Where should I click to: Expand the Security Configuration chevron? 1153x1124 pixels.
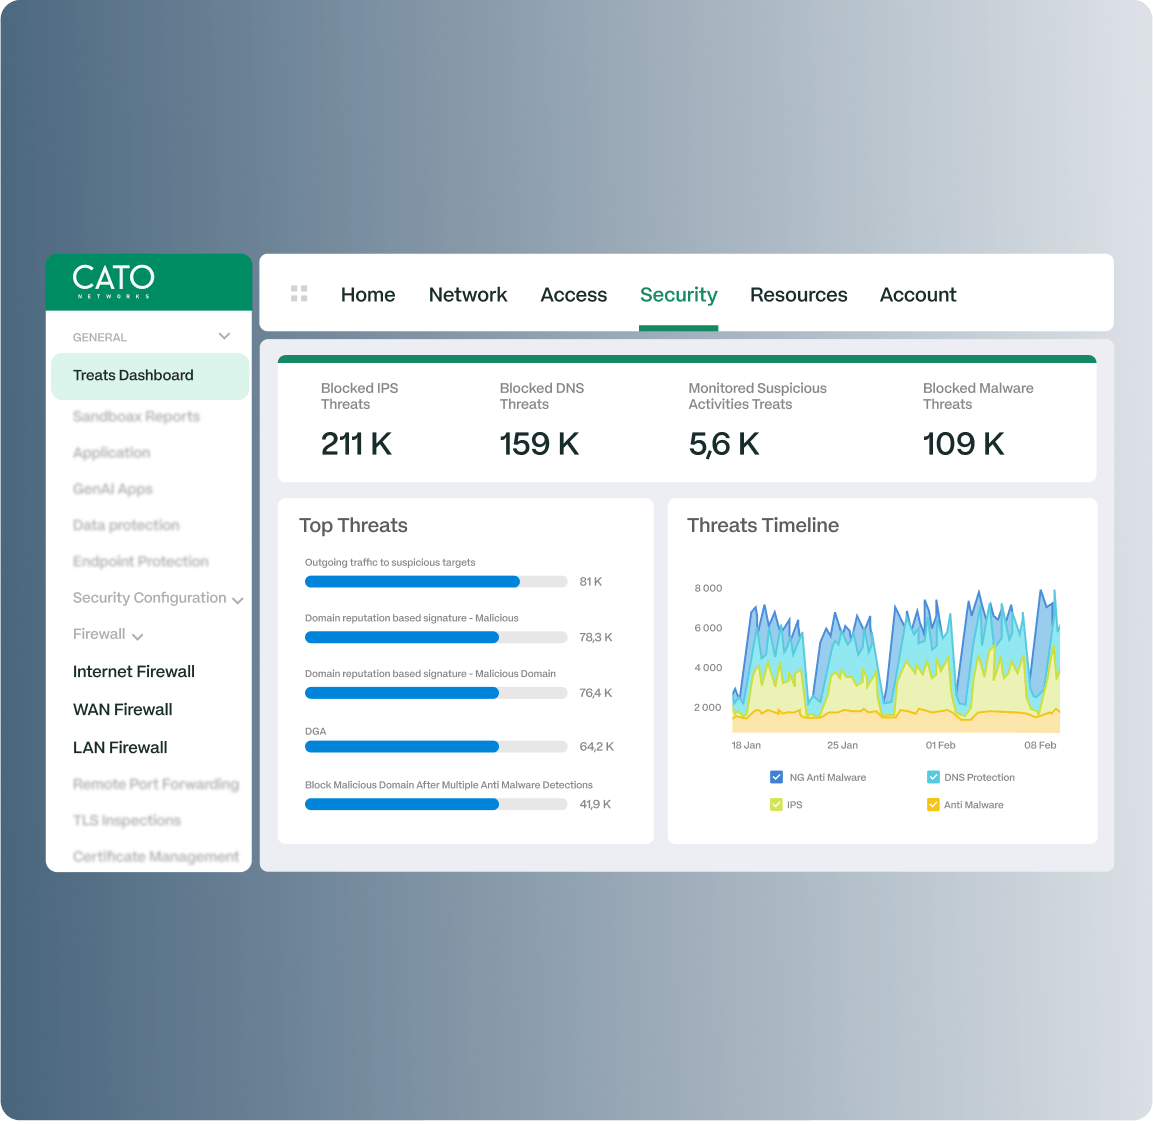click(238, 601)
